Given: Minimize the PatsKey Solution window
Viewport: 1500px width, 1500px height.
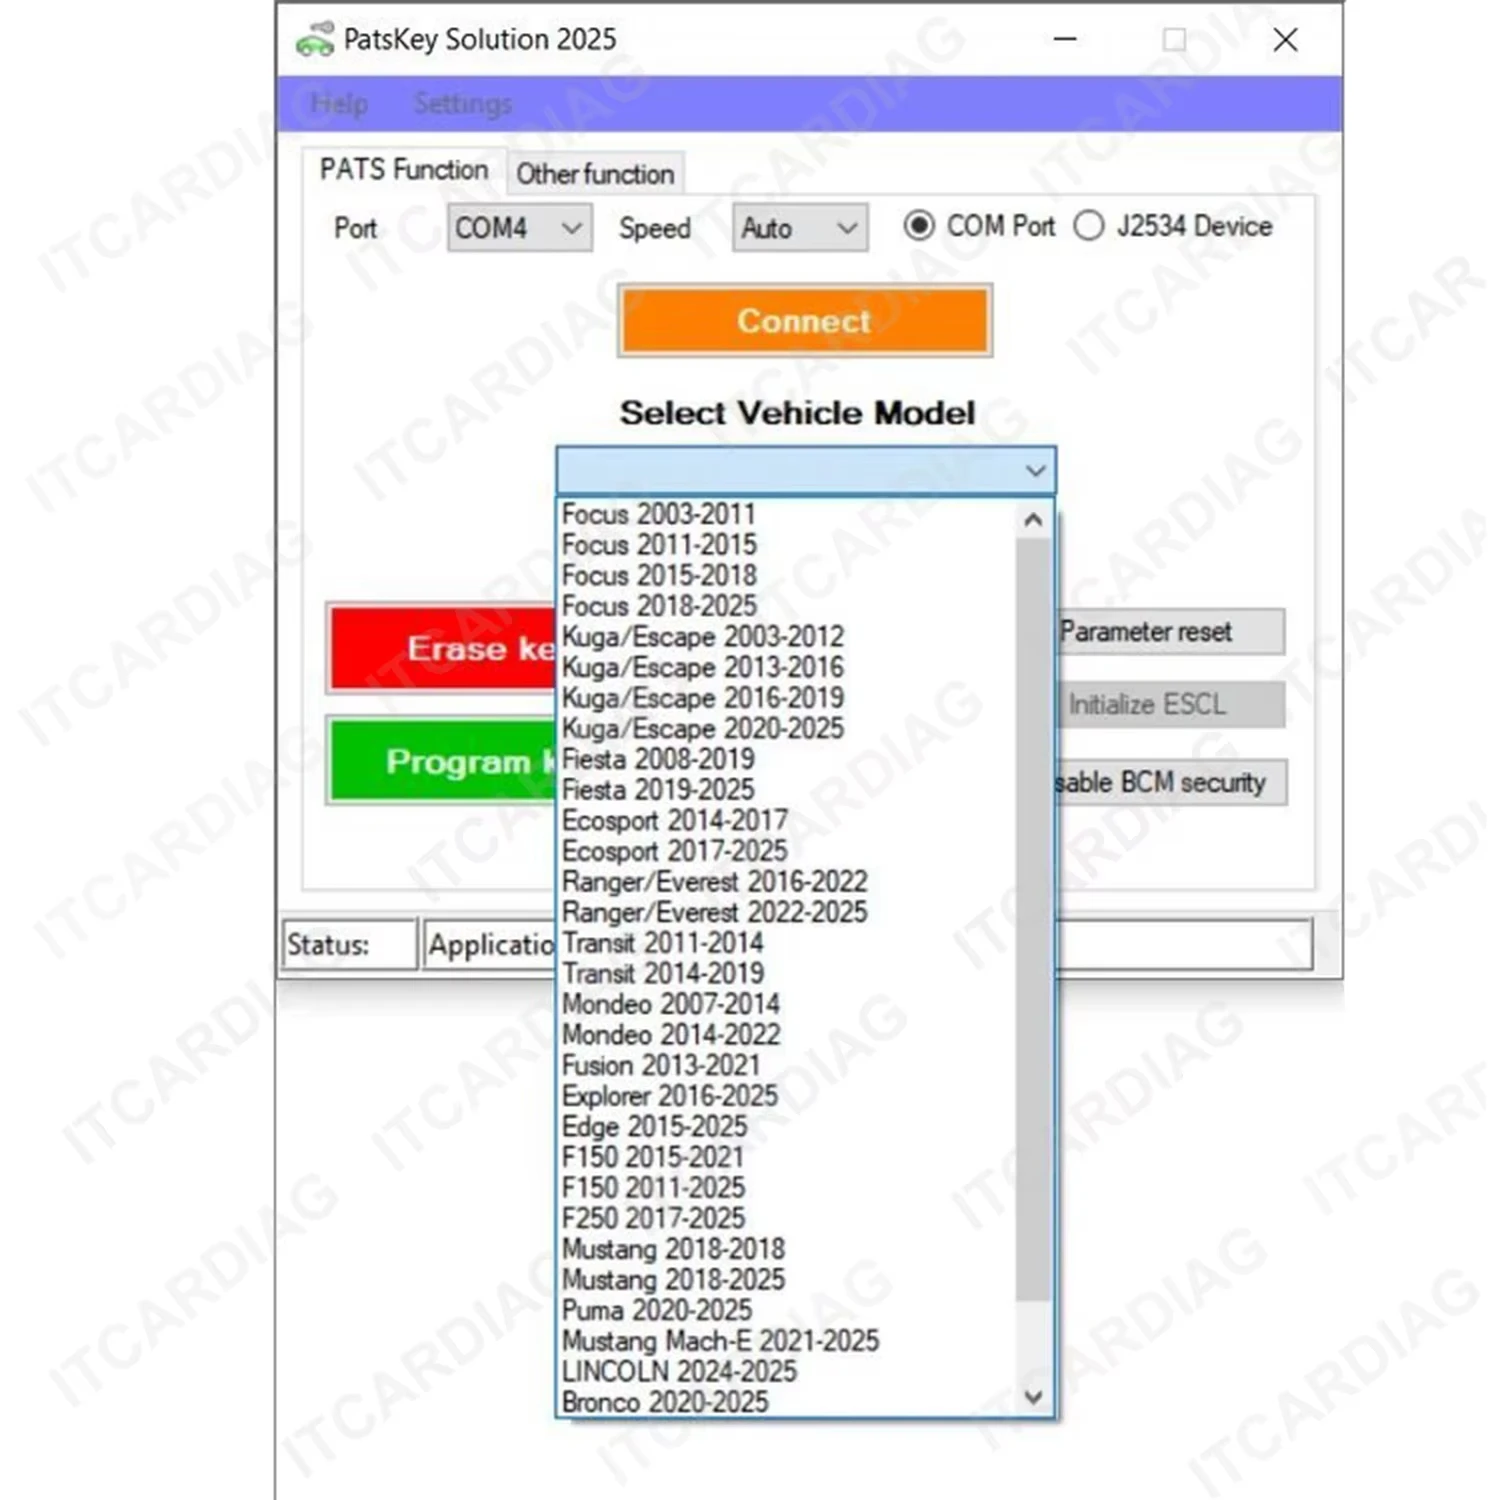Looking at the screenshot, I should [1066, 40].
